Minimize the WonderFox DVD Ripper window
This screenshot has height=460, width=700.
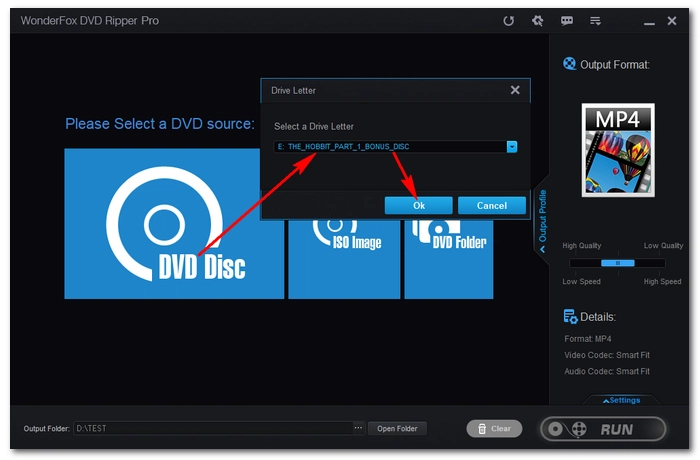click(649, 22)
